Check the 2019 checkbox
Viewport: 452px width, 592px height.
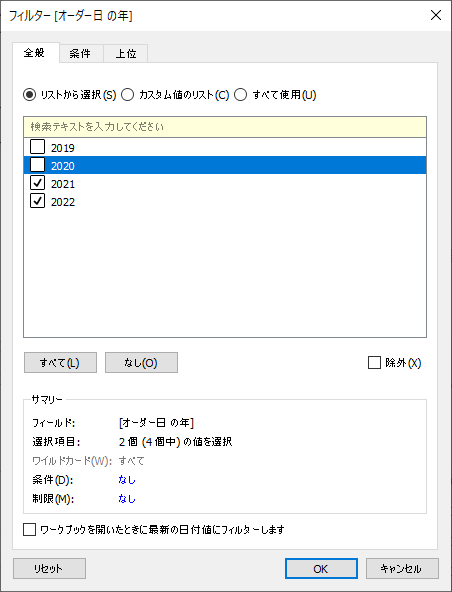[37, 147]
